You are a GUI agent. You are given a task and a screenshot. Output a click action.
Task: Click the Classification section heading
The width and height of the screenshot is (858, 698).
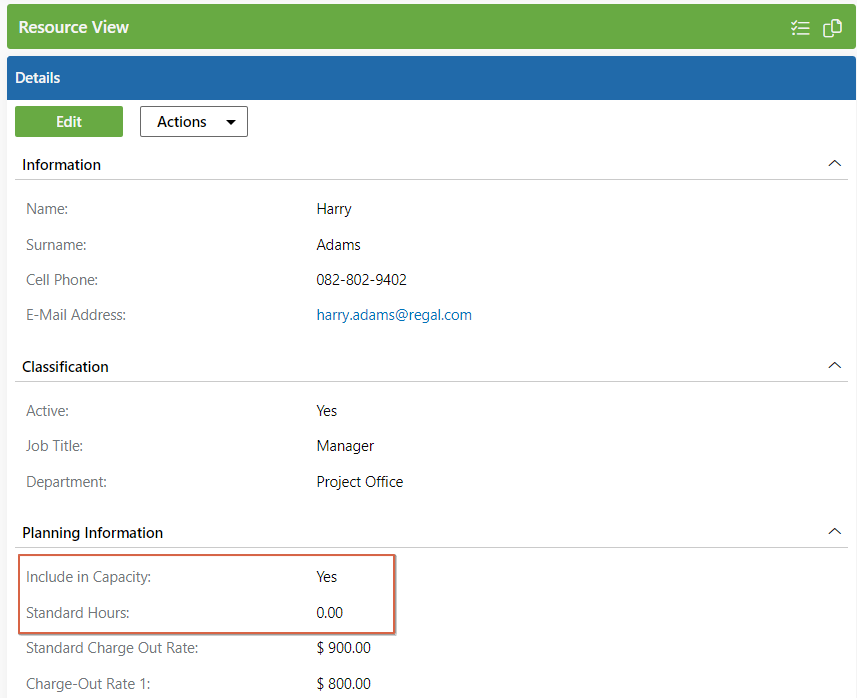(65, 367)
